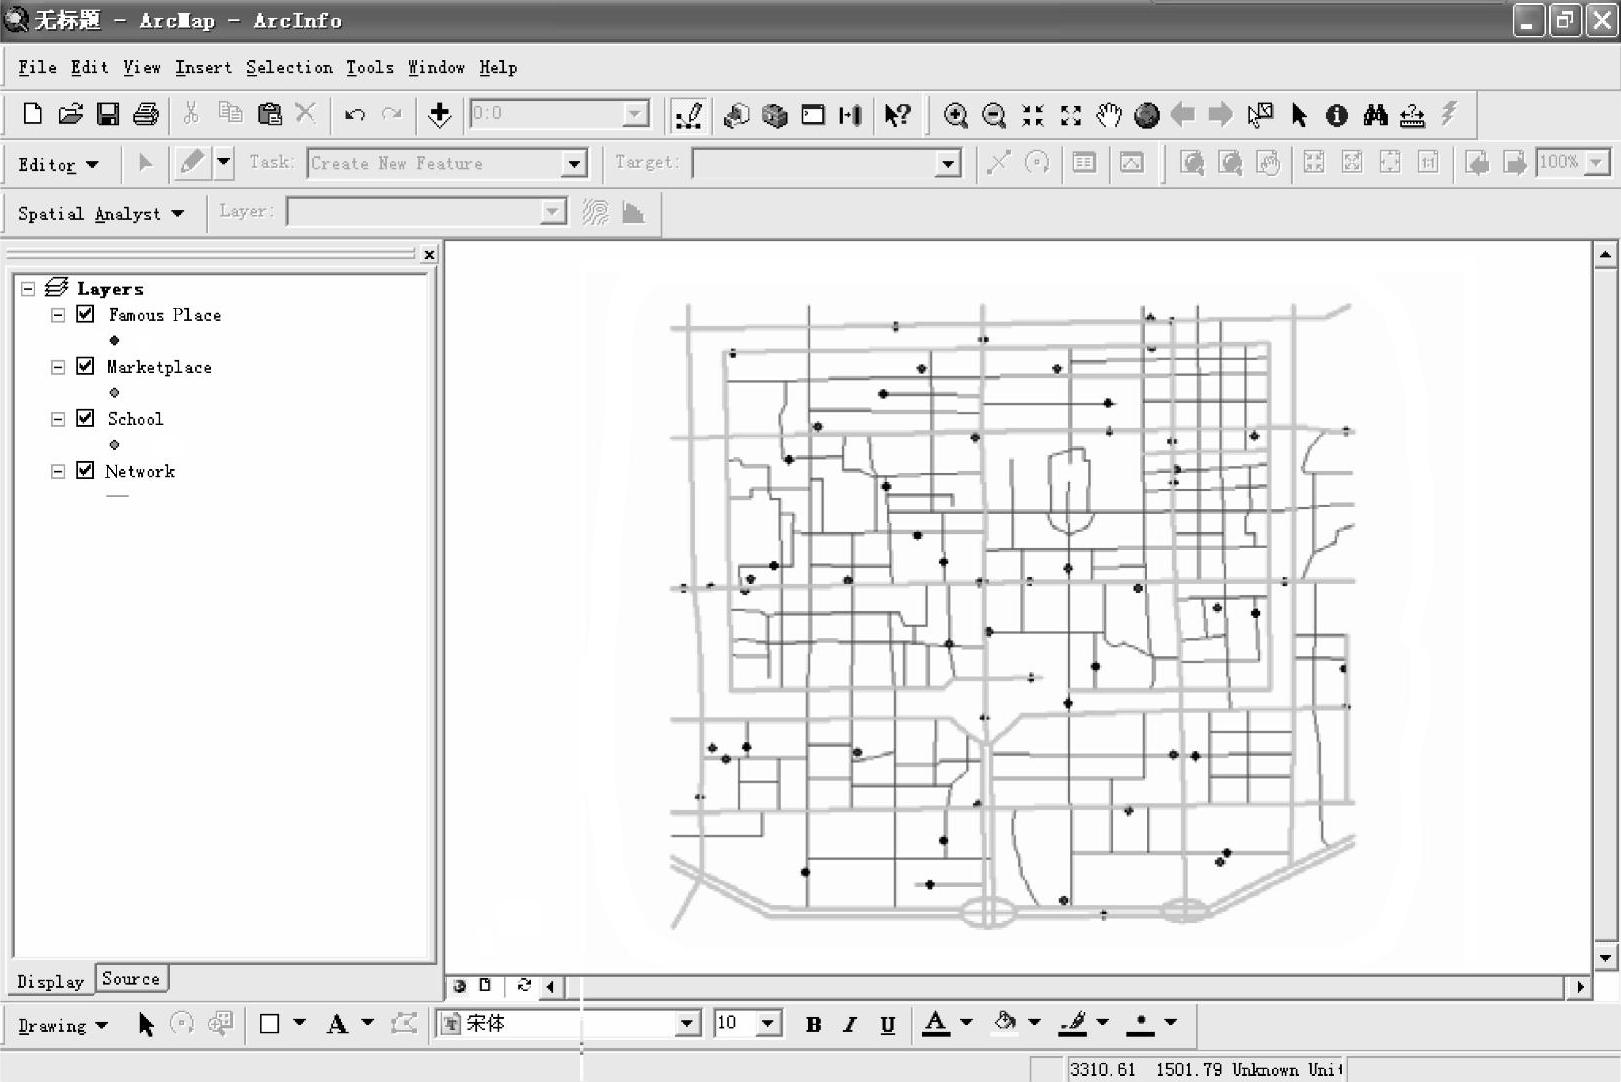Click the Full Extent globe icon

pyautogui.click(x=1146, y=115)
